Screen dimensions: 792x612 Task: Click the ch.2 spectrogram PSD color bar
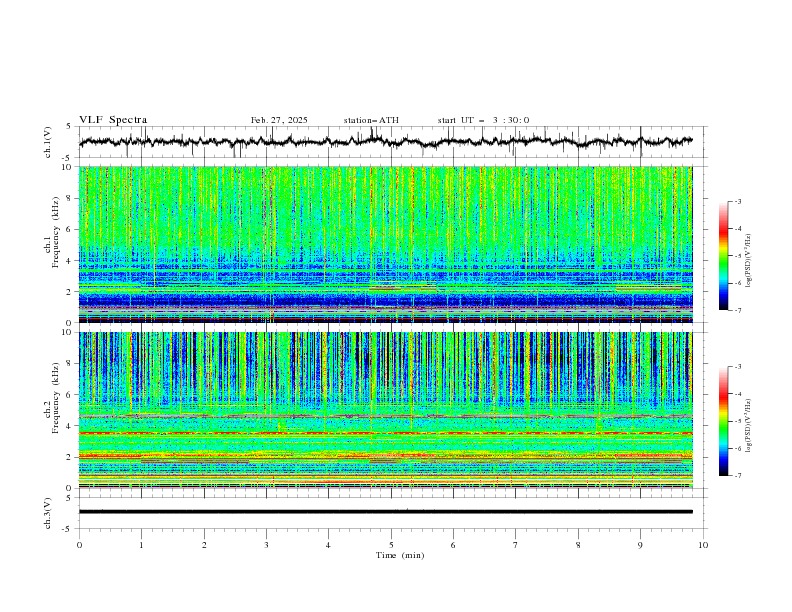[723, 421]
